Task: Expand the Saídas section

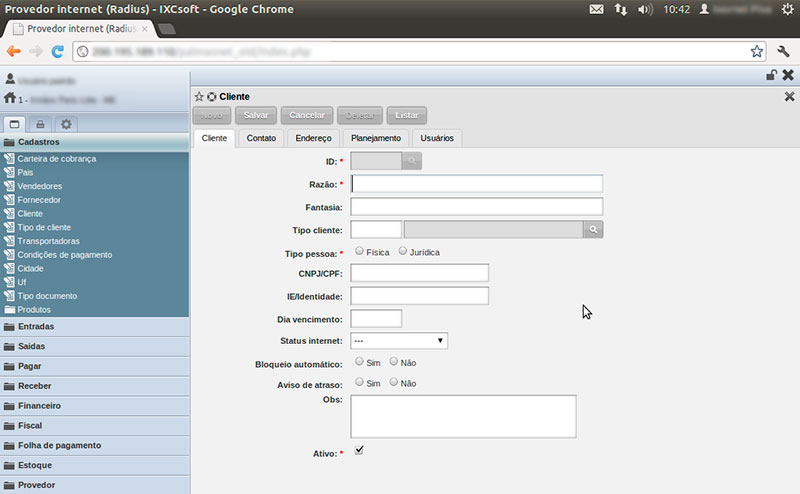Action: (94, 346)
